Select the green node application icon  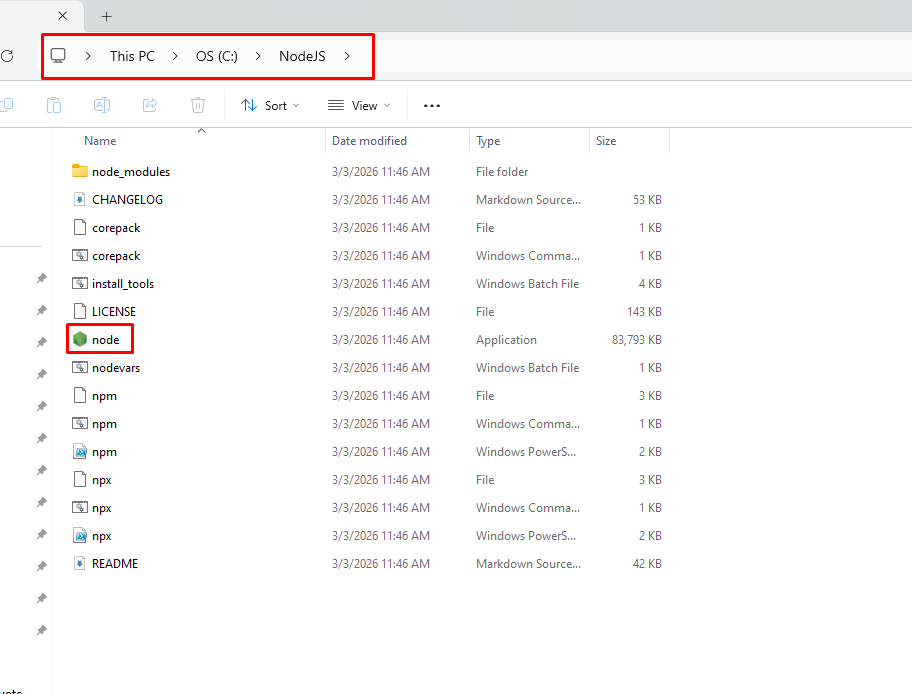[80, 339]
